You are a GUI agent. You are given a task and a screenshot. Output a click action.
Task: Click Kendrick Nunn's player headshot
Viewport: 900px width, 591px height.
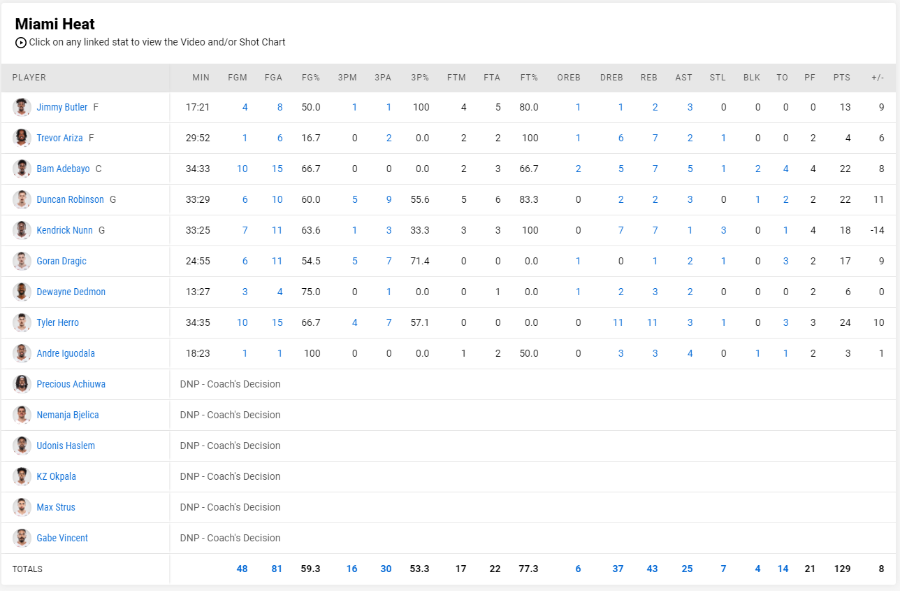coord(22,230)
